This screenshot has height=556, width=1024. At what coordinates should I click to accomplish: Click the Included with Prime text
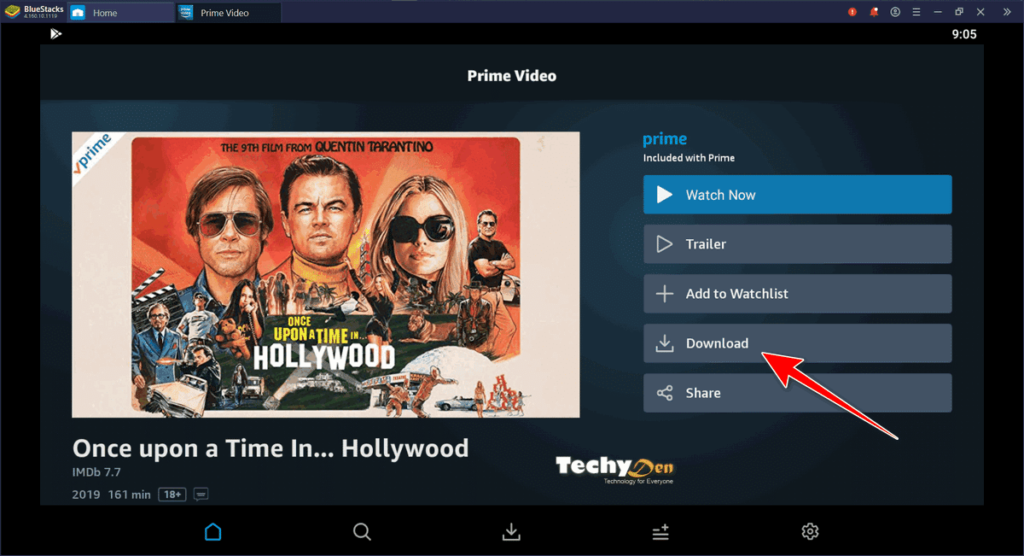coord(688,158)
